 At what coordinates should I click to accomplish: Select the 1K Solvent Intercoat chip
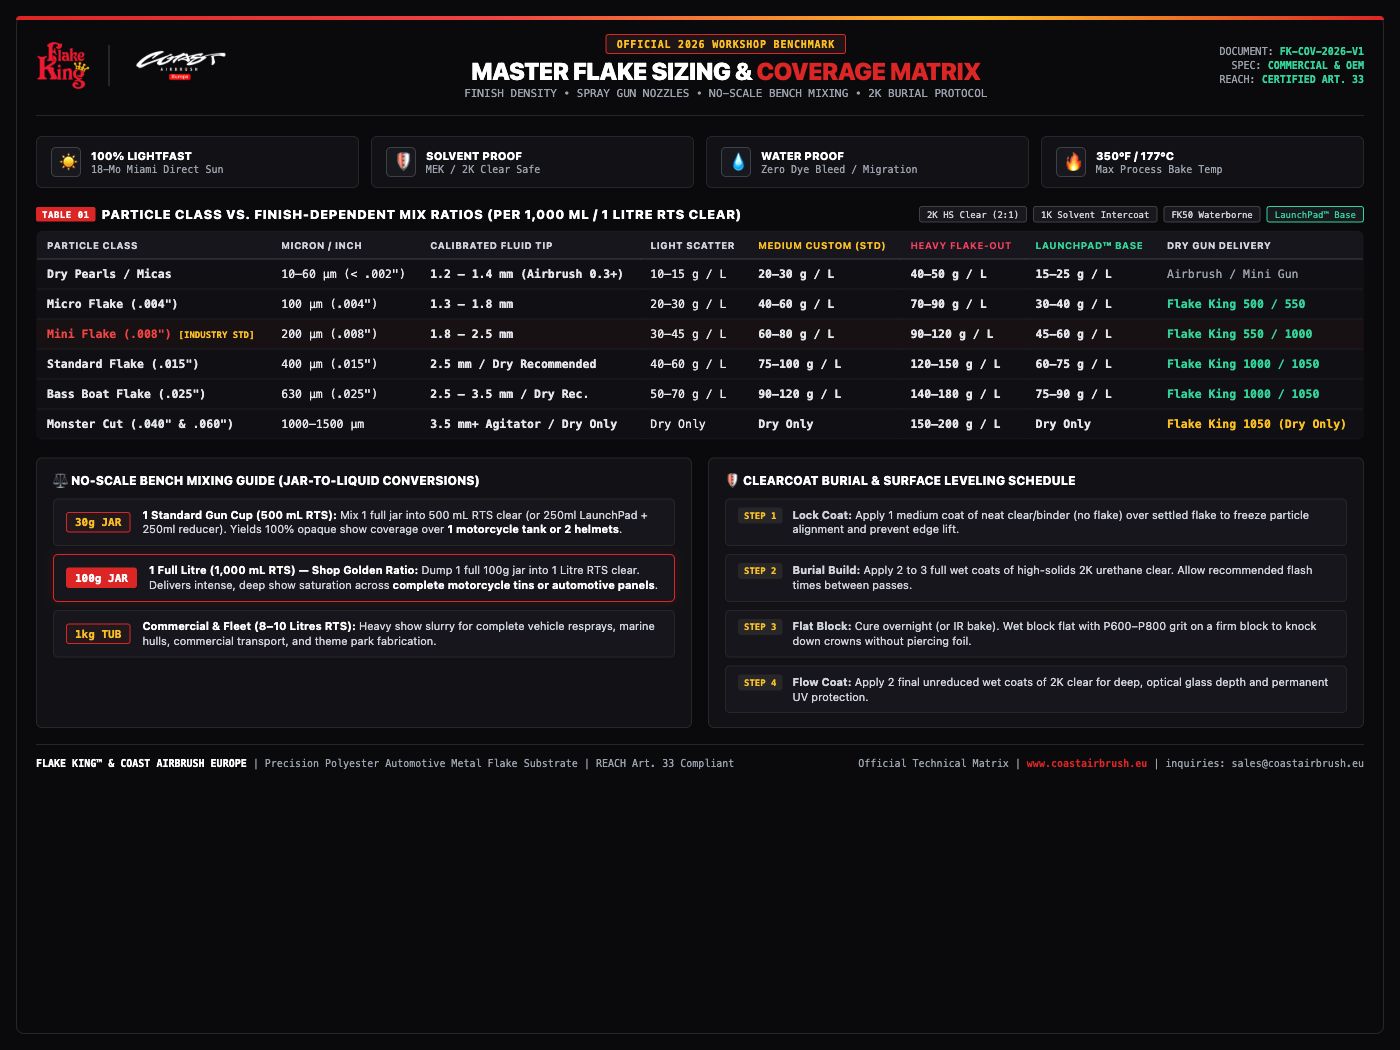[x=1095, y=215]
